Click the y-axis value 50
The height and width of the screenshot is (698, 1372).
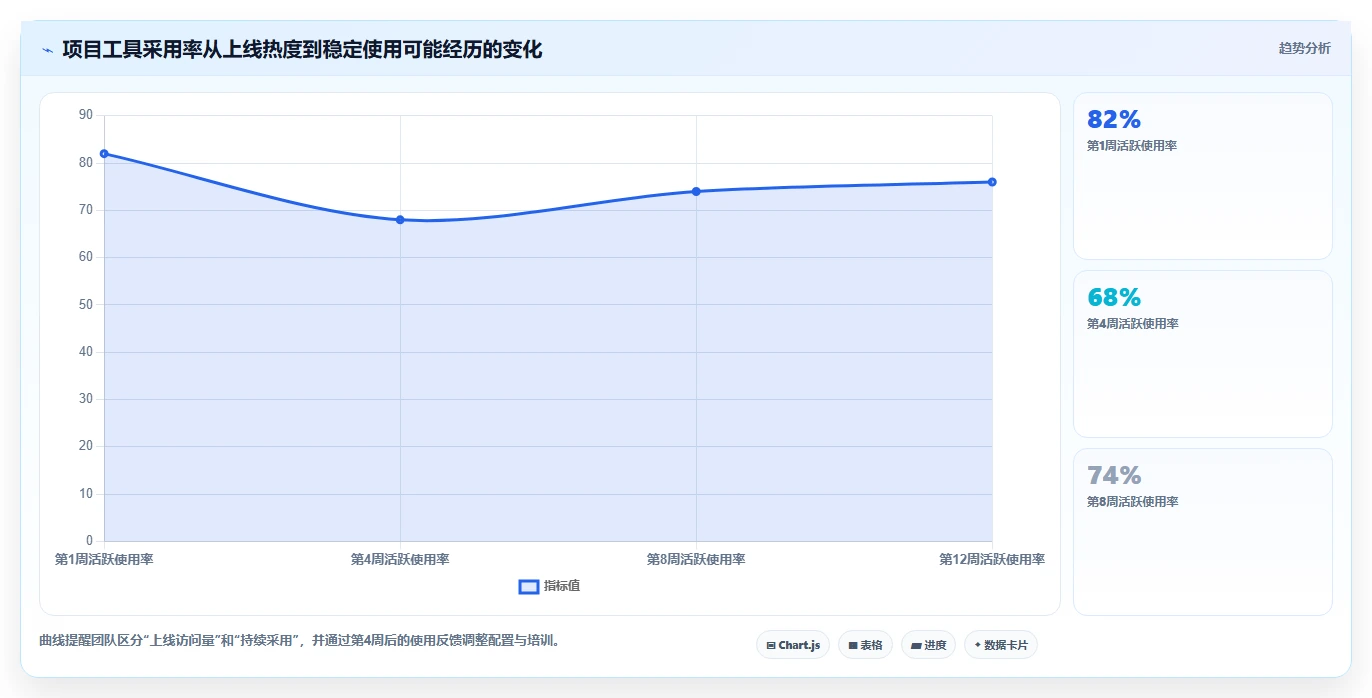[x=85, y=304]
